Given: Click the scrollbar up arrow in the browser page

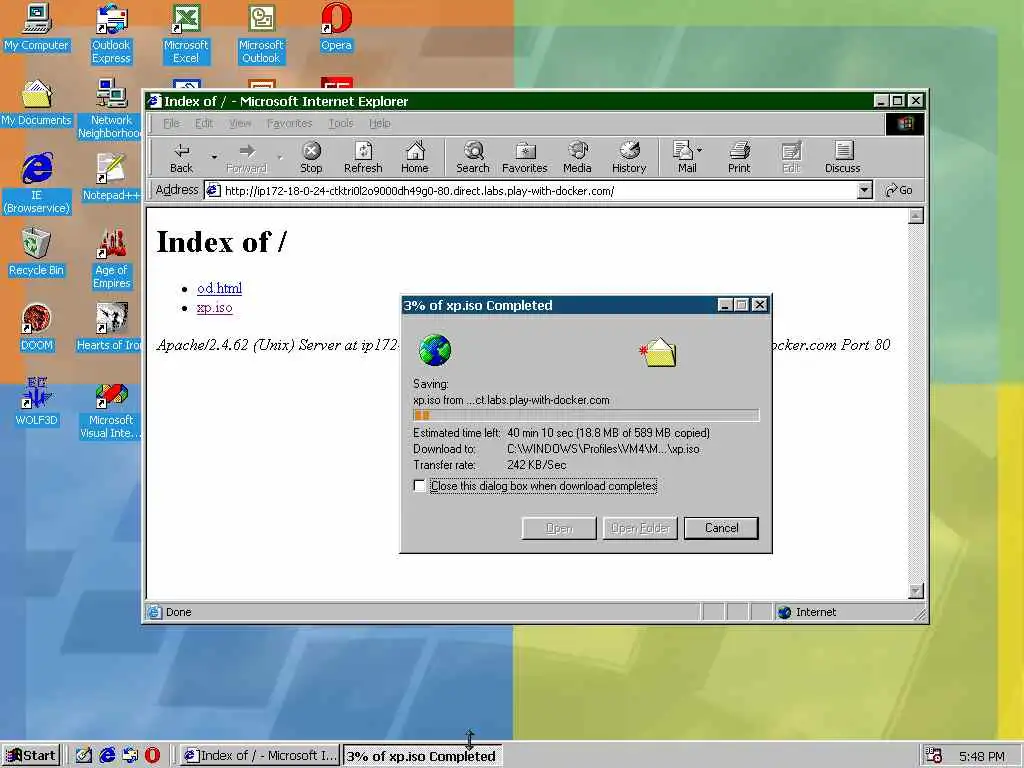Looking at the screenshot, I should coord(916,216).
